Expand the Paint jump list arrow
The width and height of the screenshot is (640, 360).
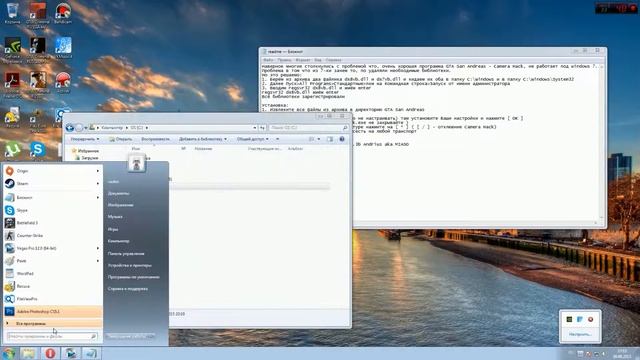tap(98, 261)
